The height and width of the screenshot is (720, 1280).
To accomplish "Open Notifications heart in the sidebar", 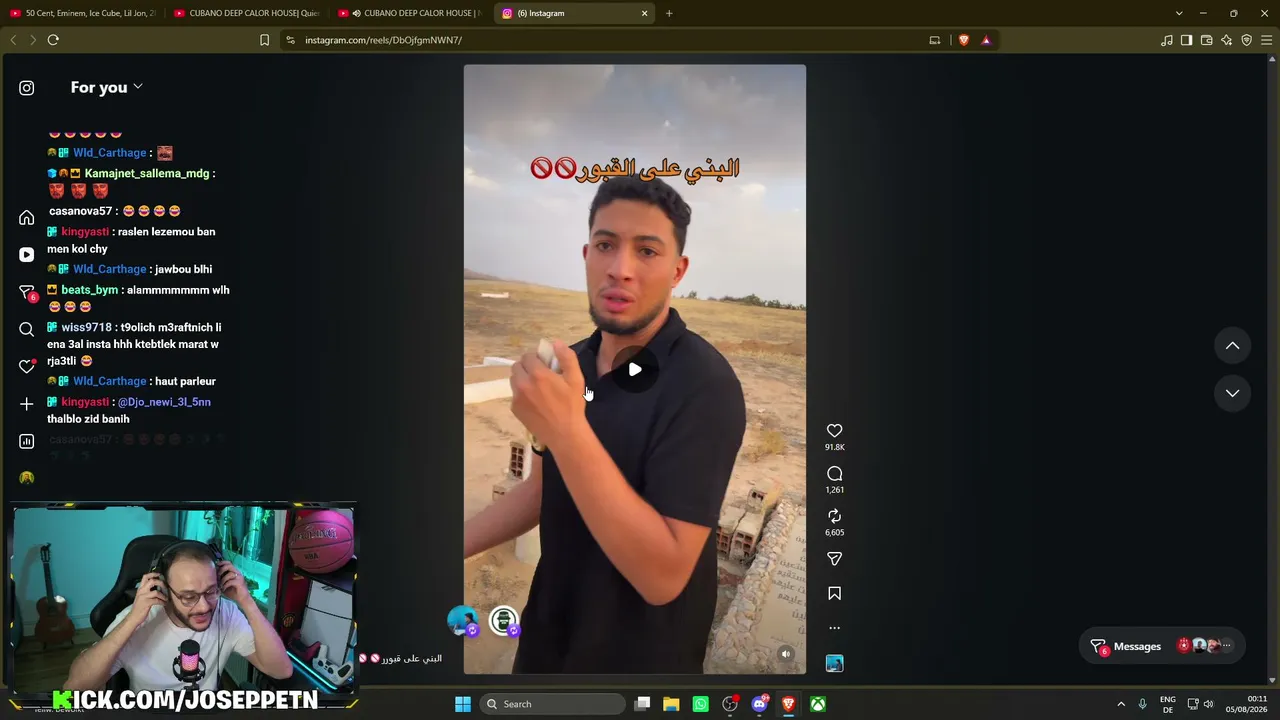I will coord(27,366).
